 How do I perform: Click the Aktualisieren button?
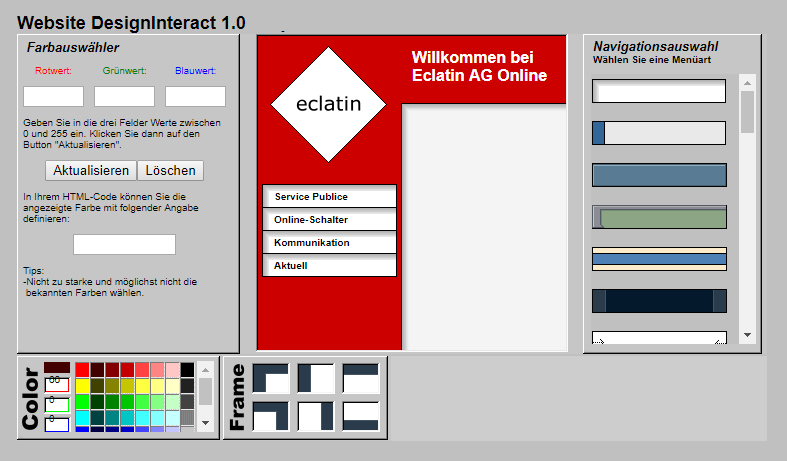coord(91,170)
